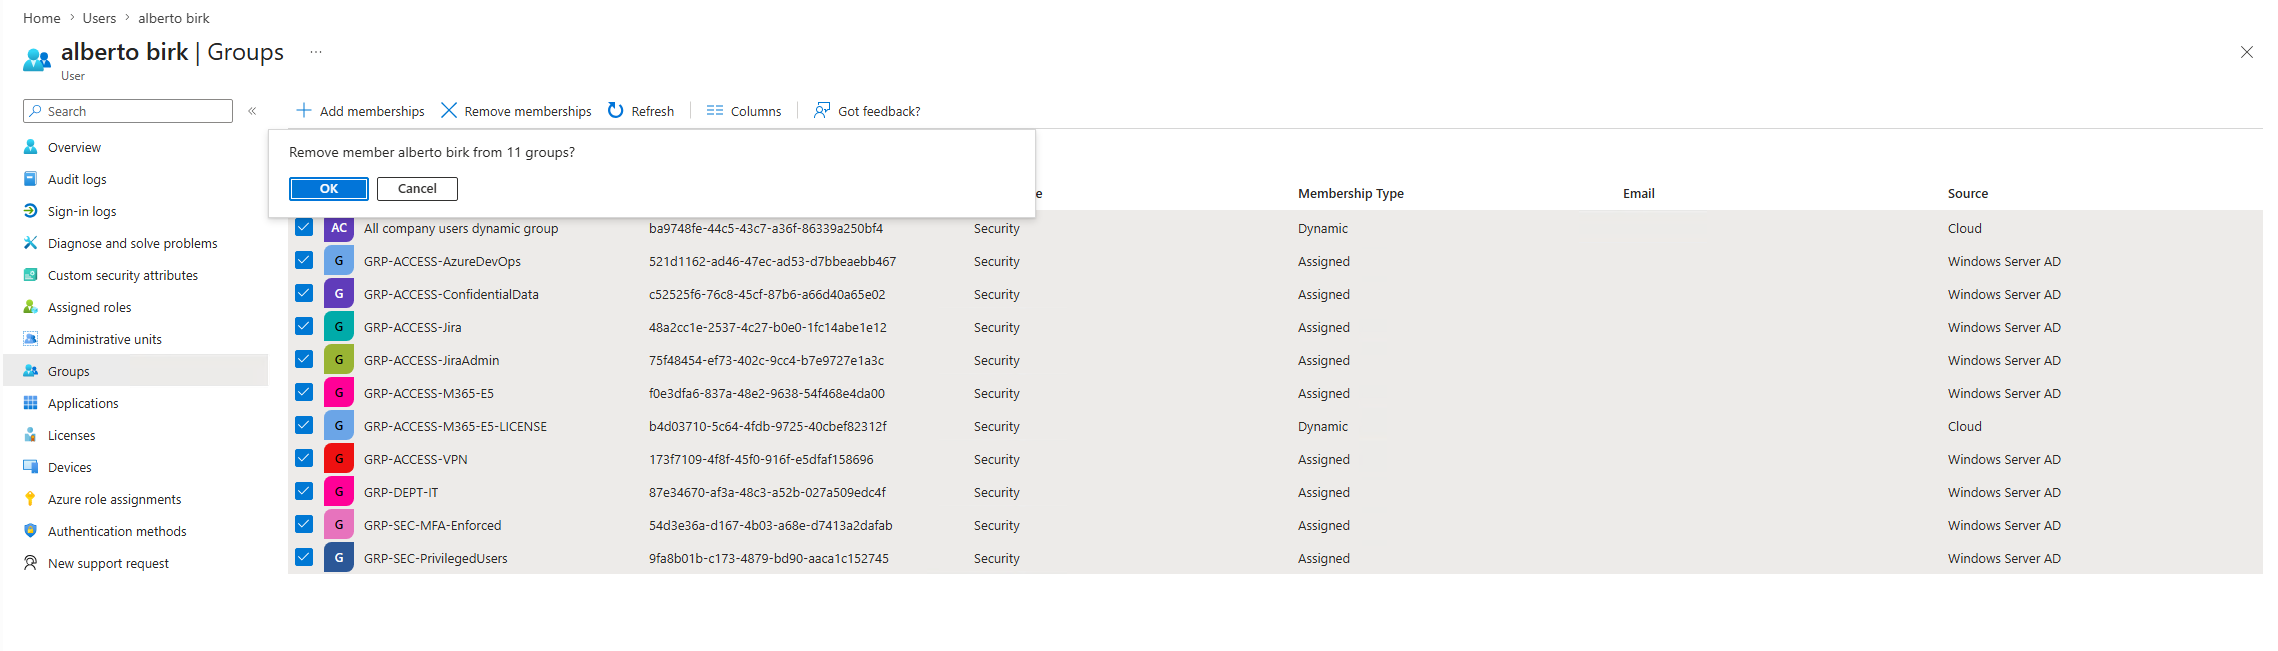Sort by Email column header
This screenshot has height=651, width=2278.
coord(1638,193)
